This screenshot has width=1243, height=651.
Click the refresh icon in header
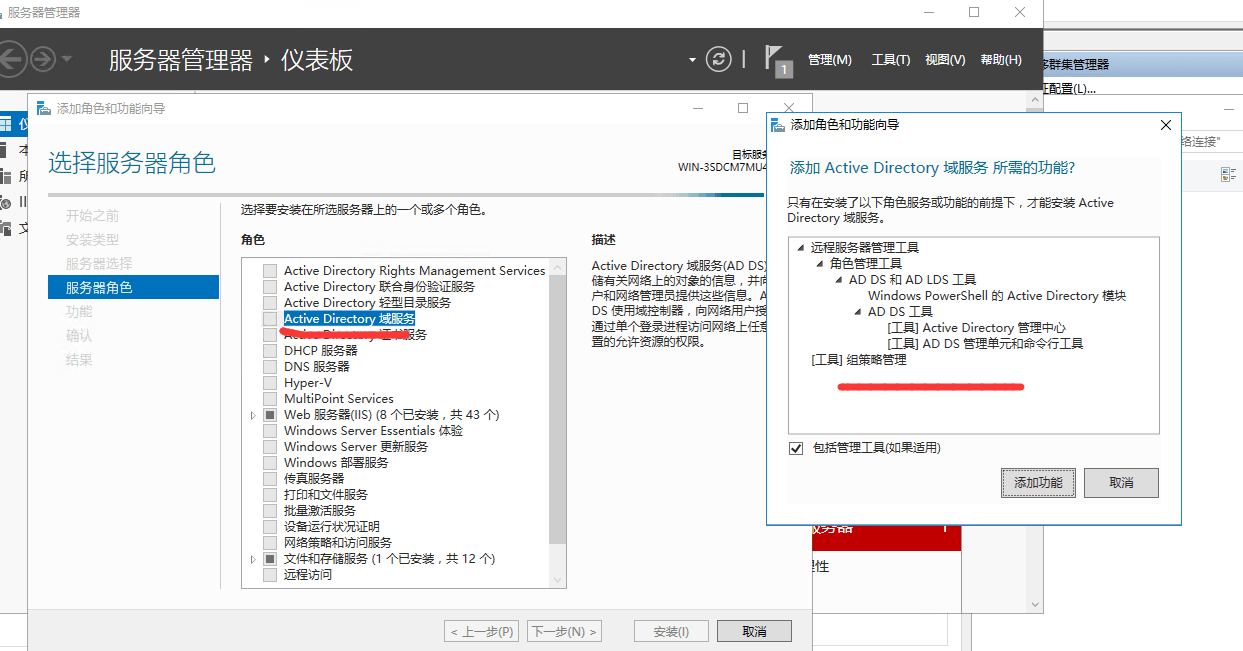coord(718,59)
